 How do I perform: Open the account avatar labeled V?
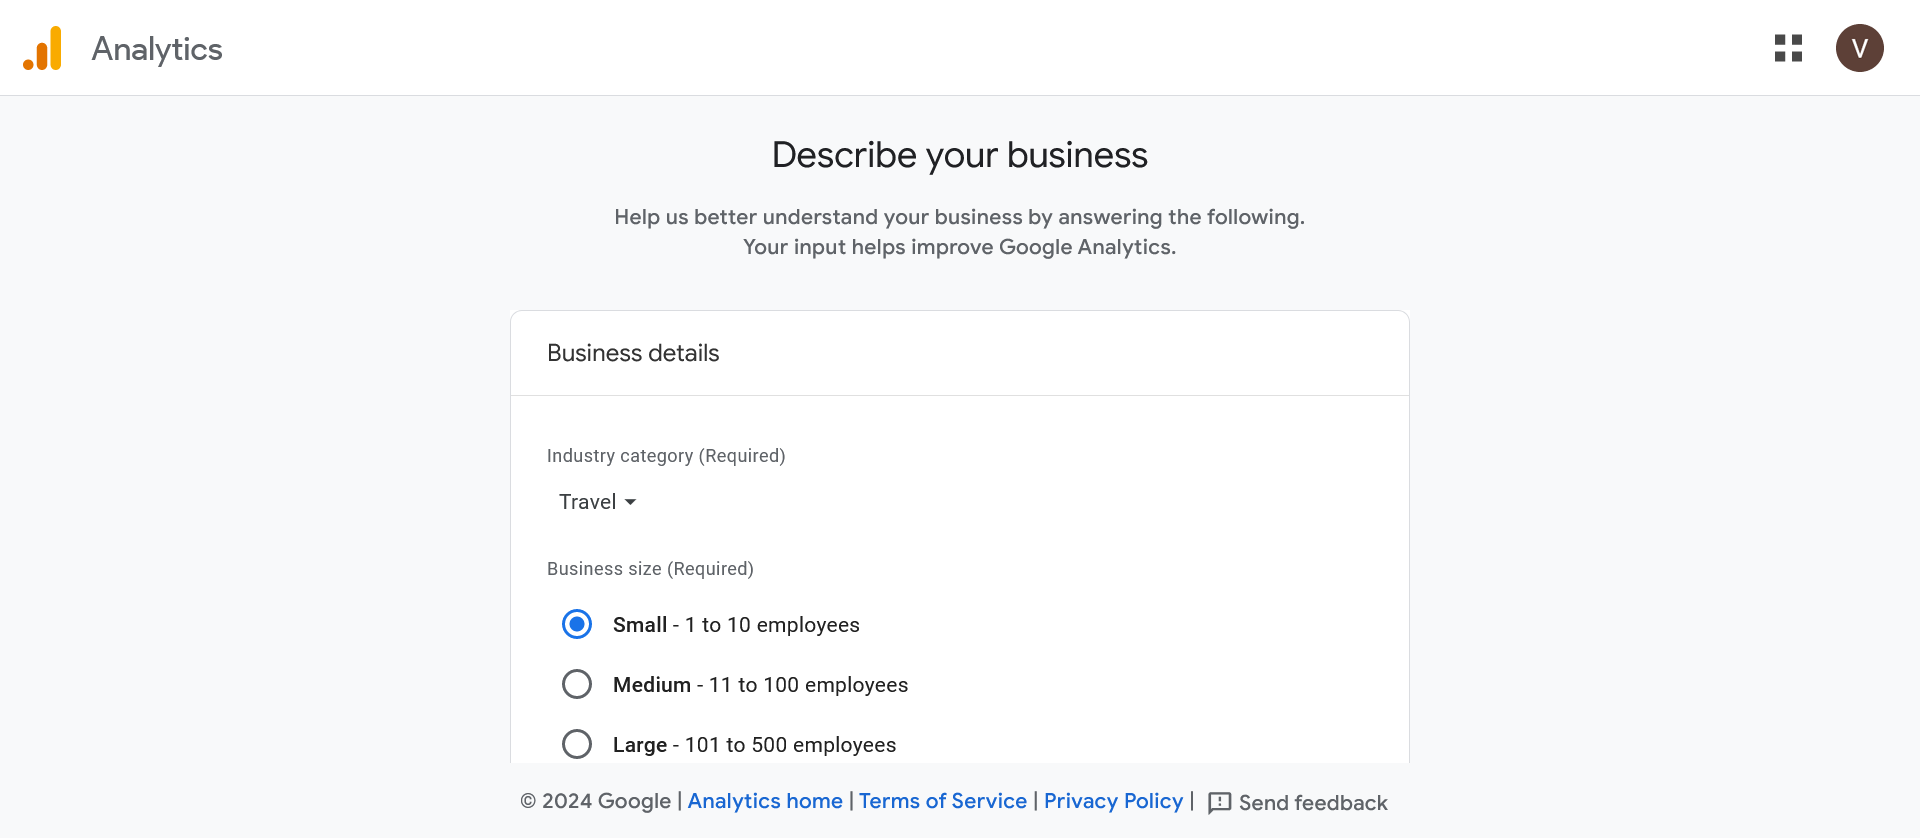pyautogui.click(x=1859, y=48)
